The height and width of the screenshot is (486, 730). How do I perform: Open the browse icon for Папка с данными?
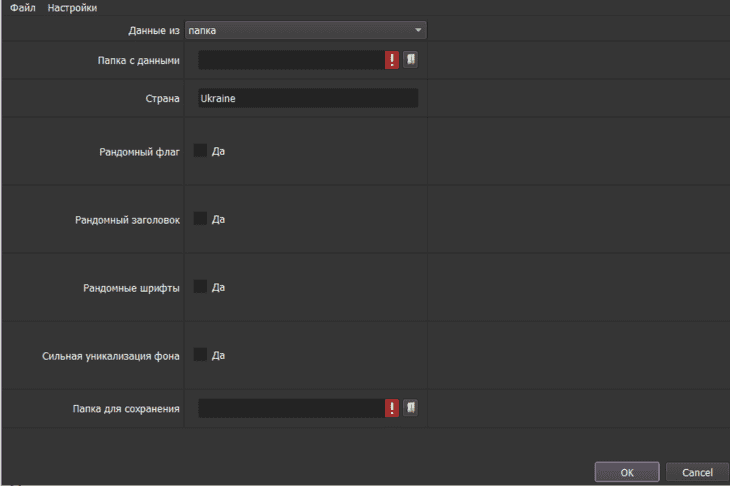[410, 60]
